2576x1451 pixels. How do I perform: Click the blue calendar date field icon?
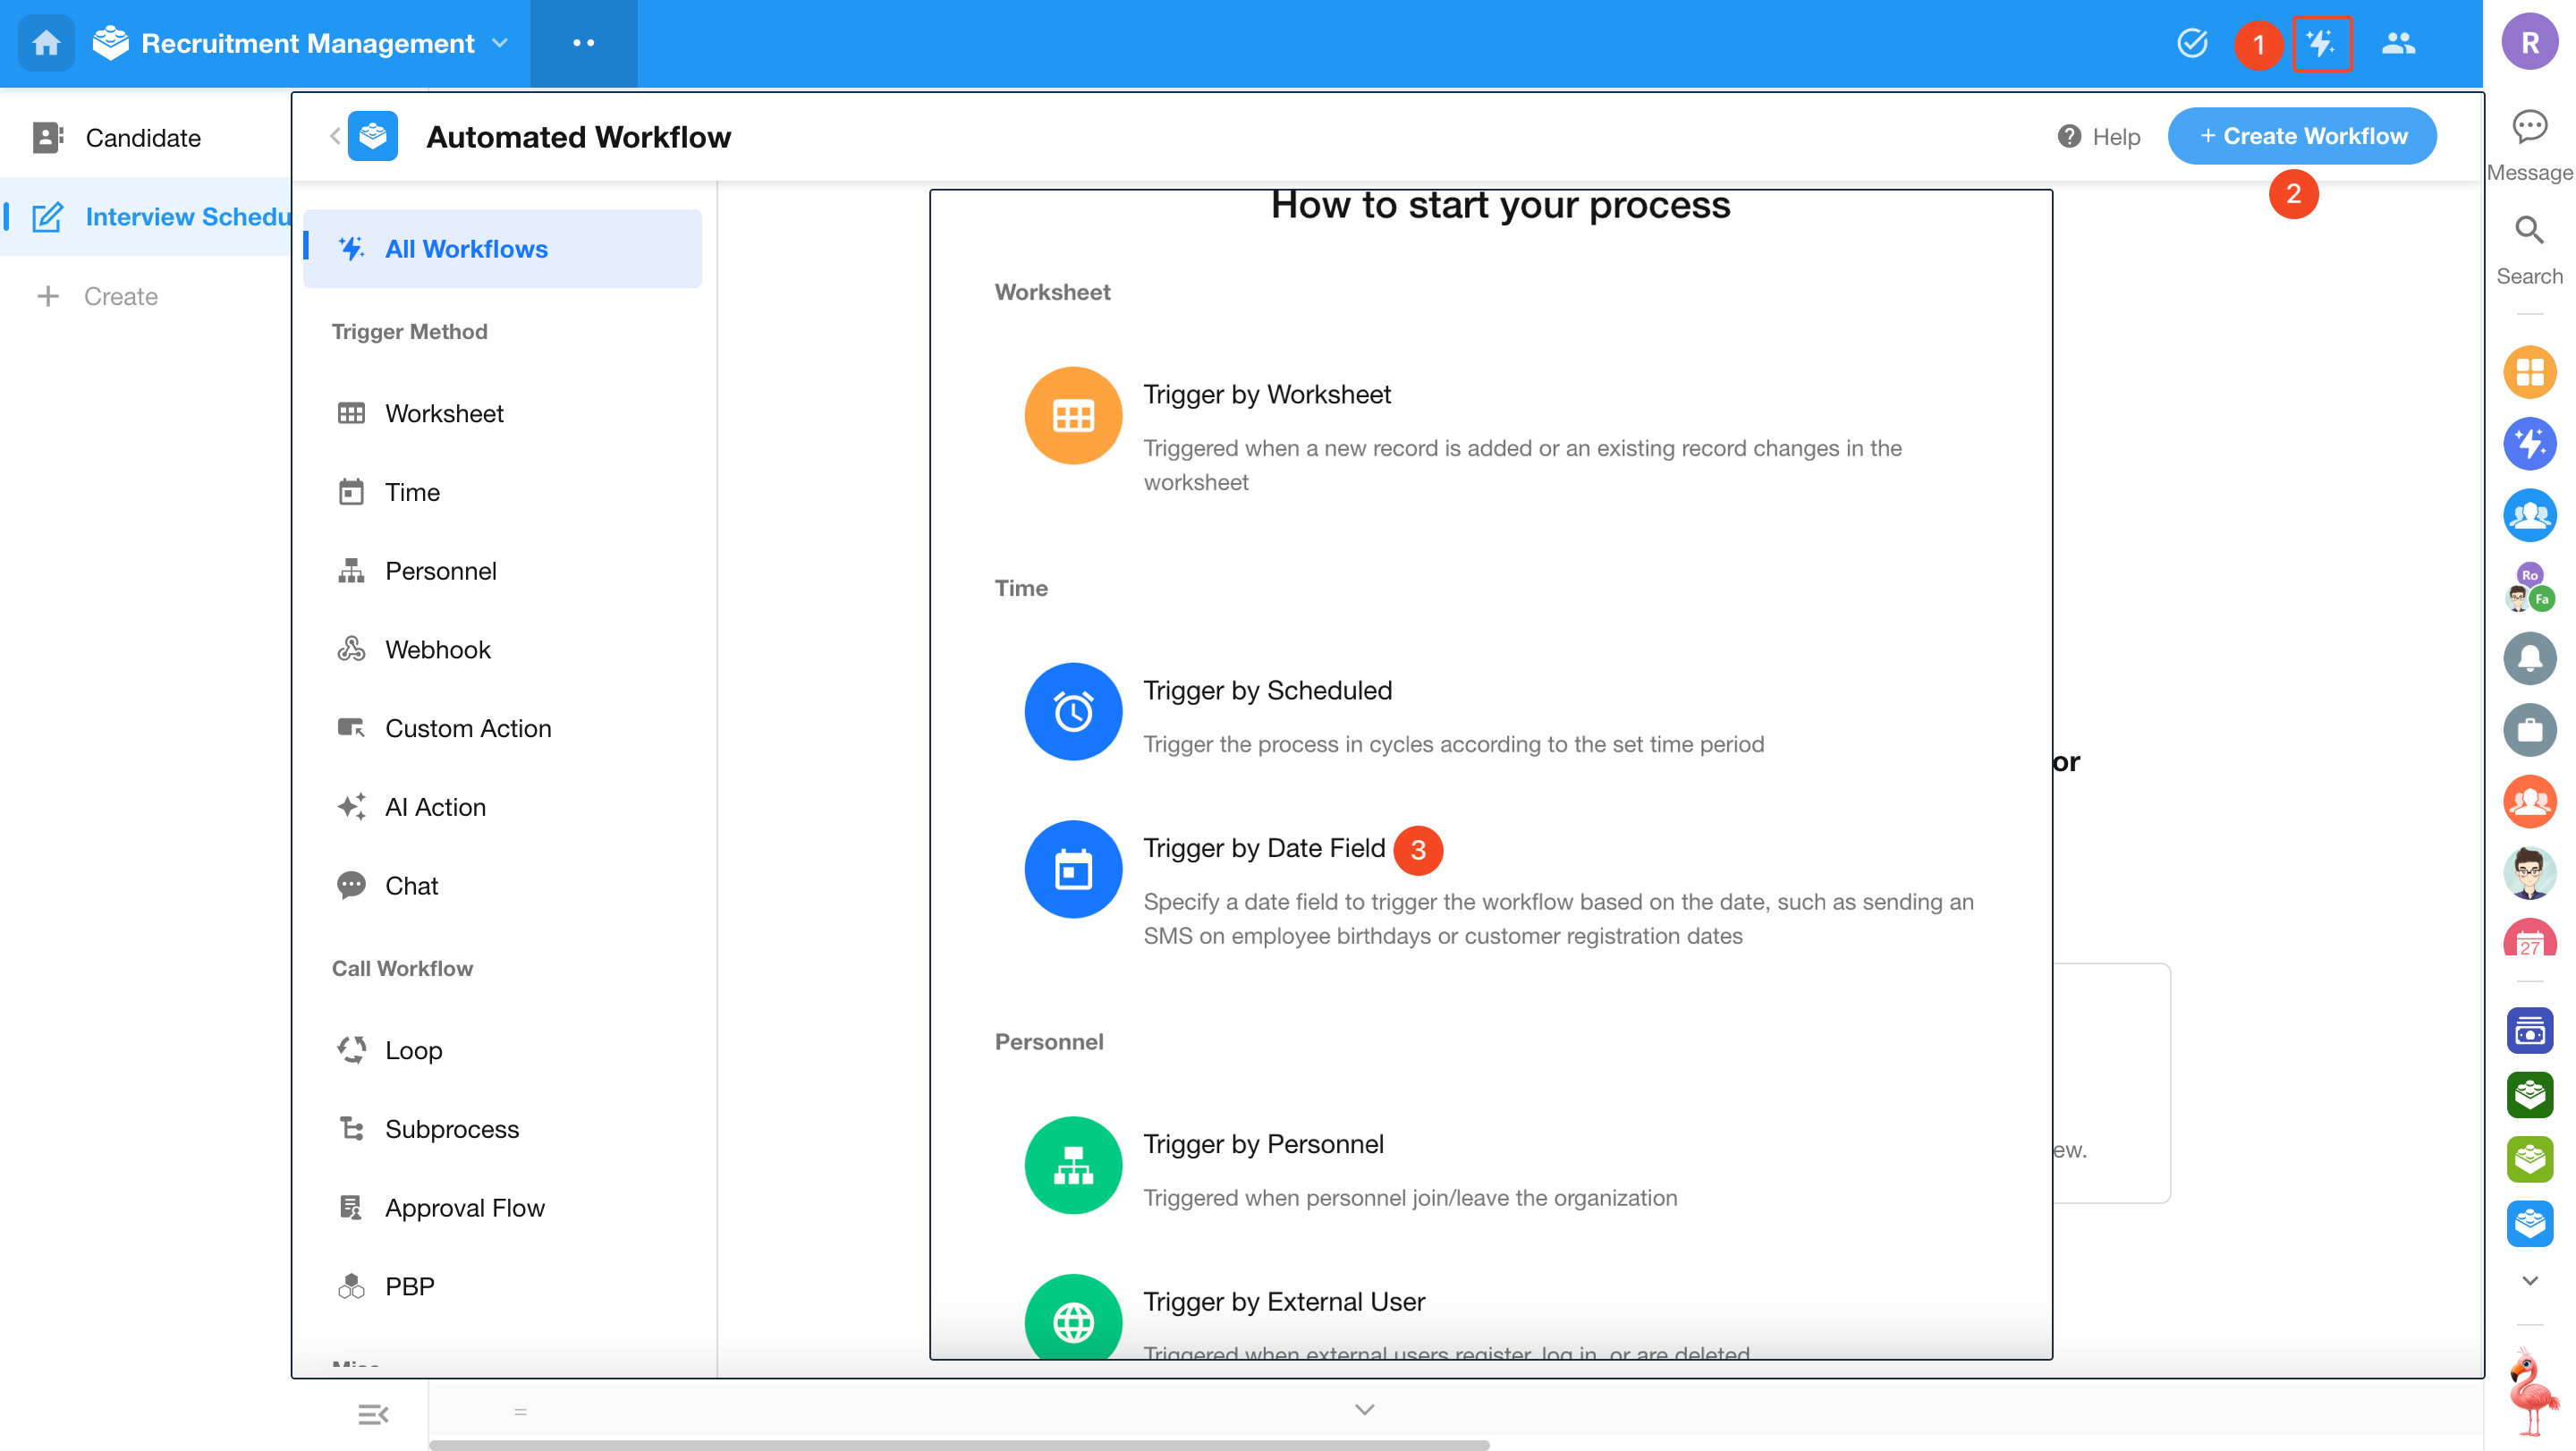(x=1073, y=870)
